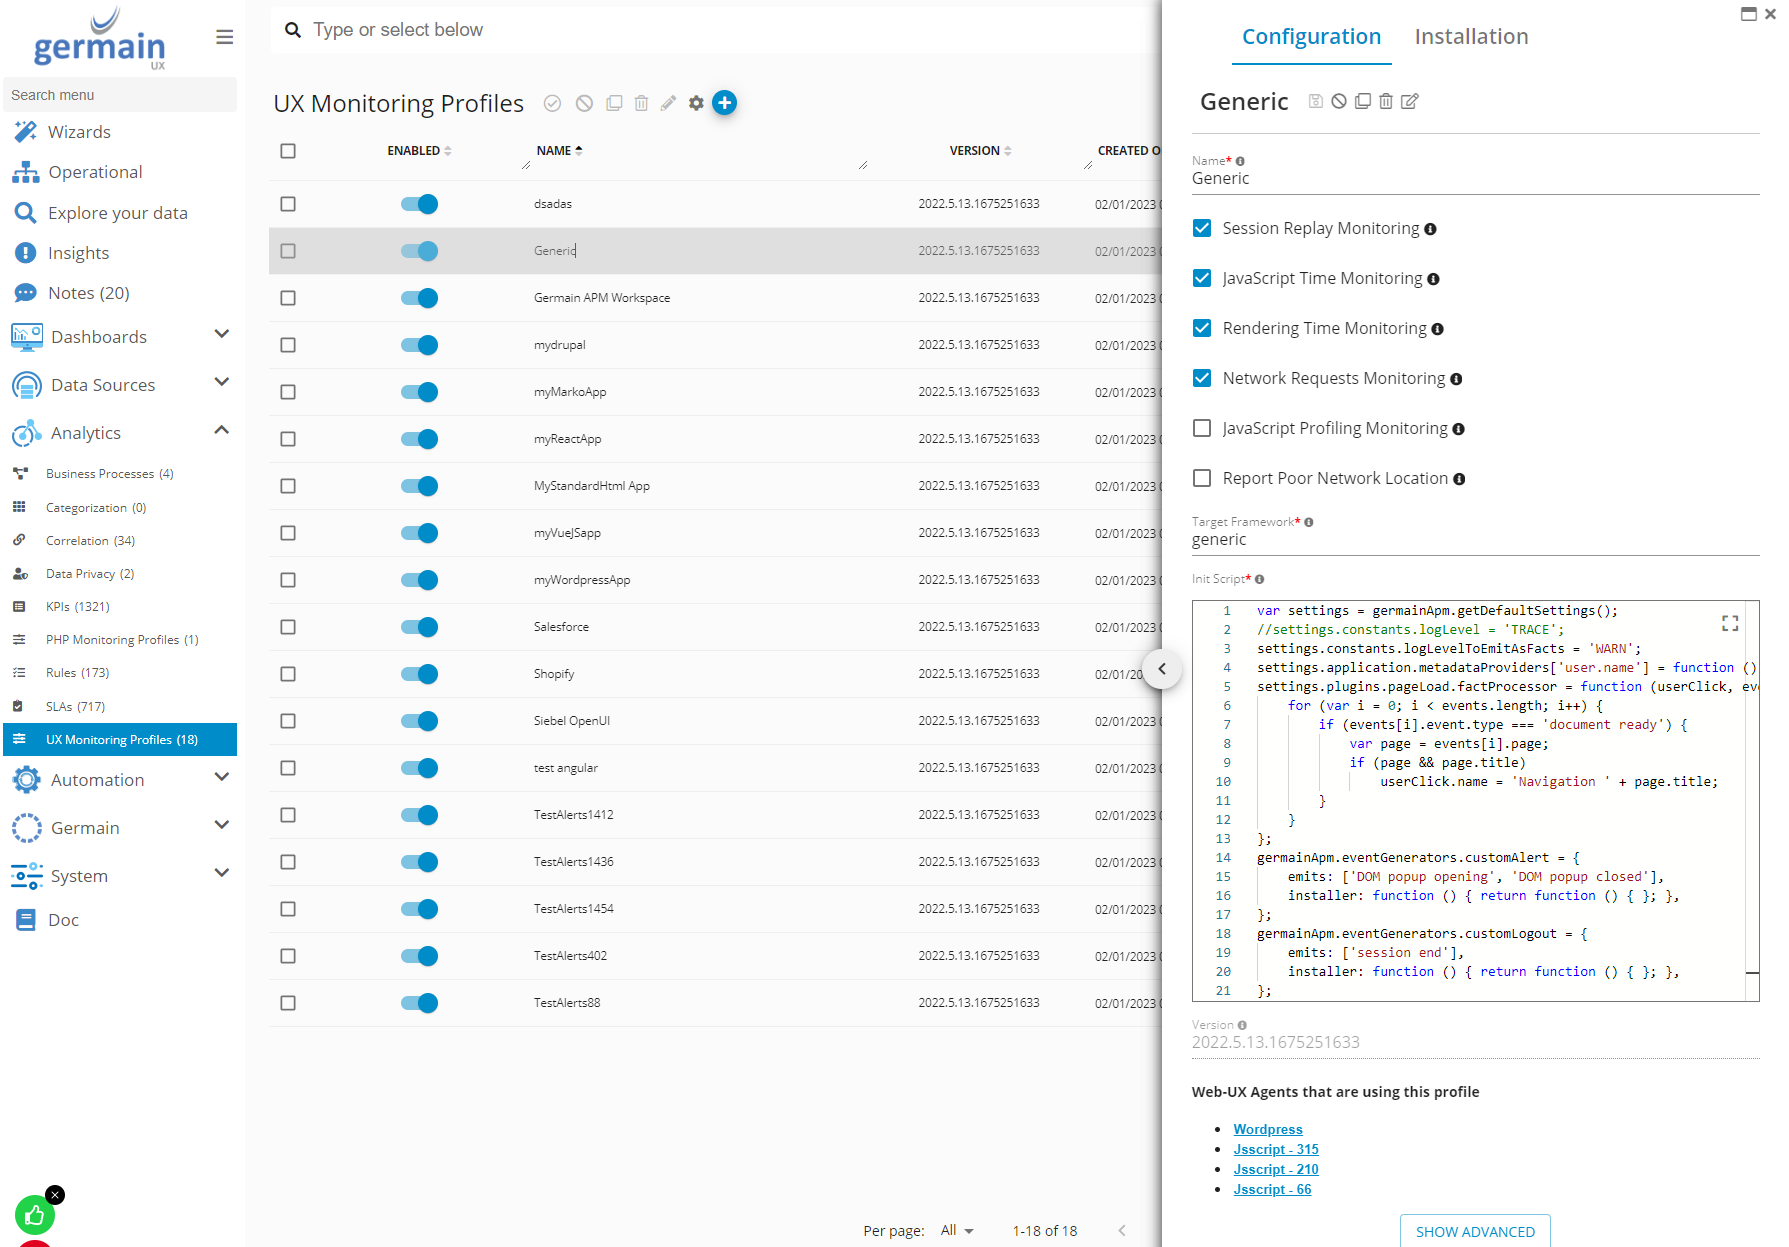Viewport: 1789px width, 1247px height.
Task: Collapse the side panel with arrow button
Action: (x=1162, y=669)
